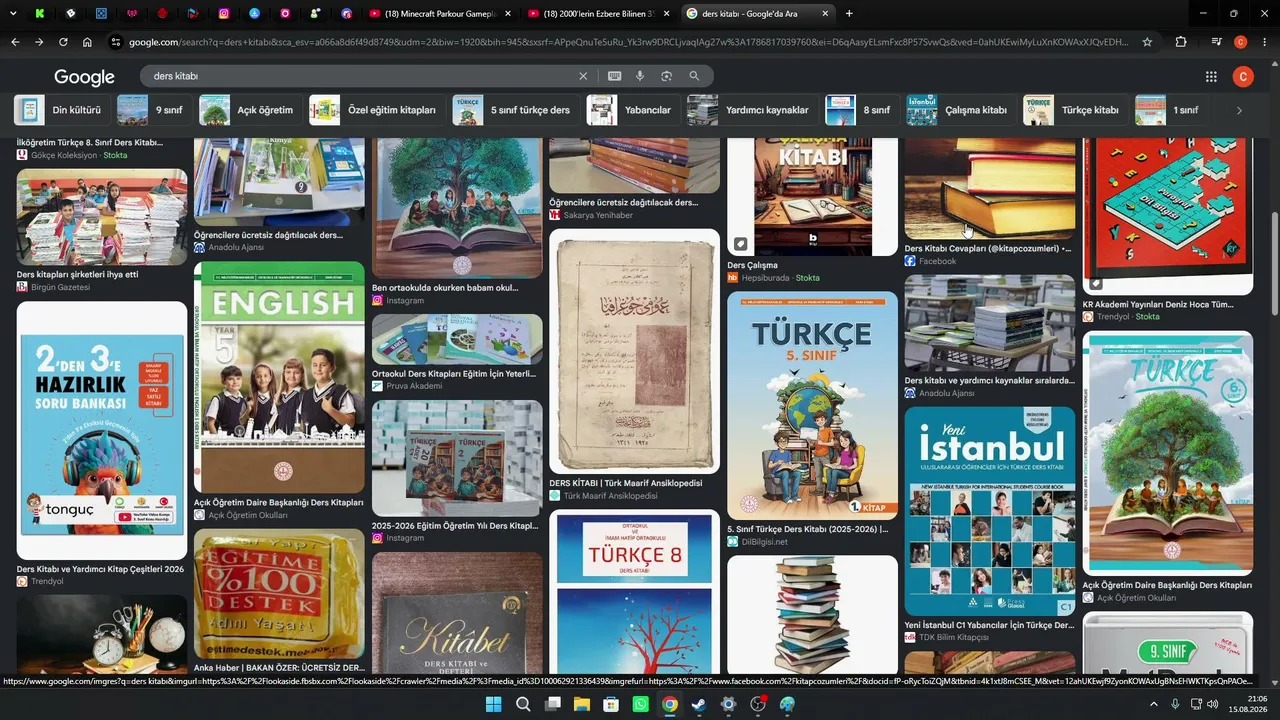
Task: Click the Google logo
Action: tap(85, 77)
